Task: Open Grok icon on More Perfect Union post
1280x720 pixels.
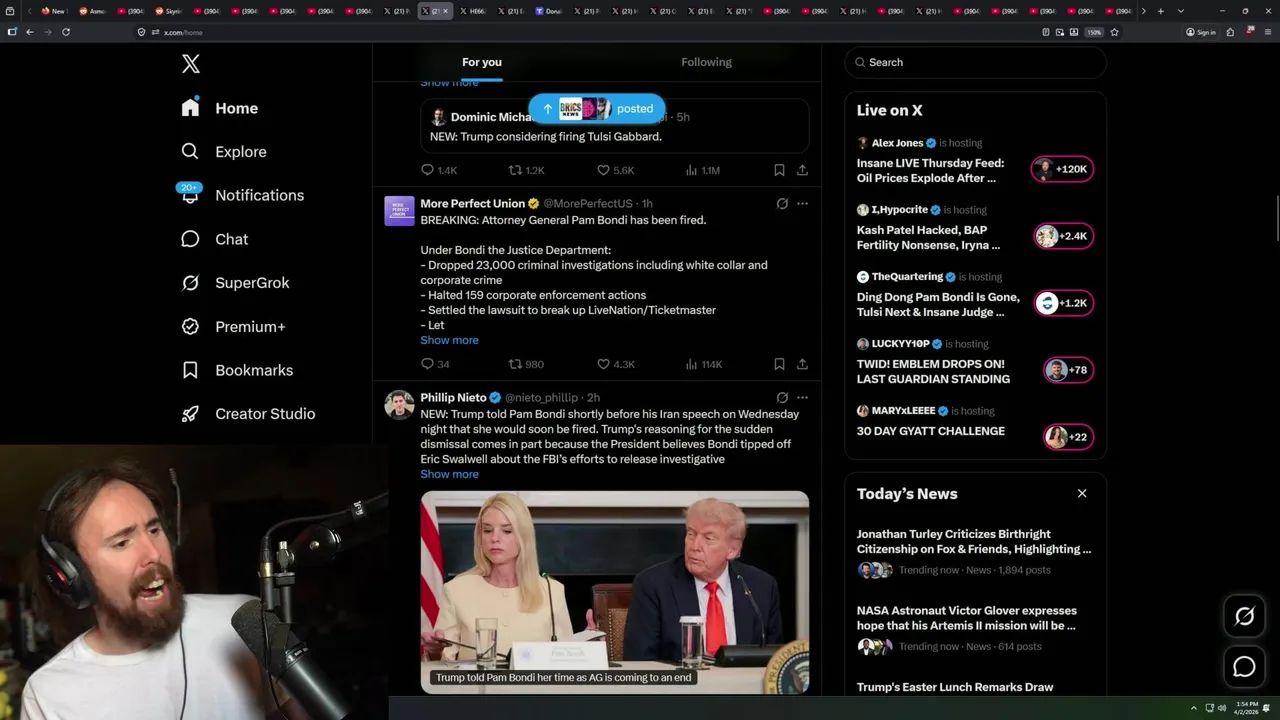Action: (782, 203)
